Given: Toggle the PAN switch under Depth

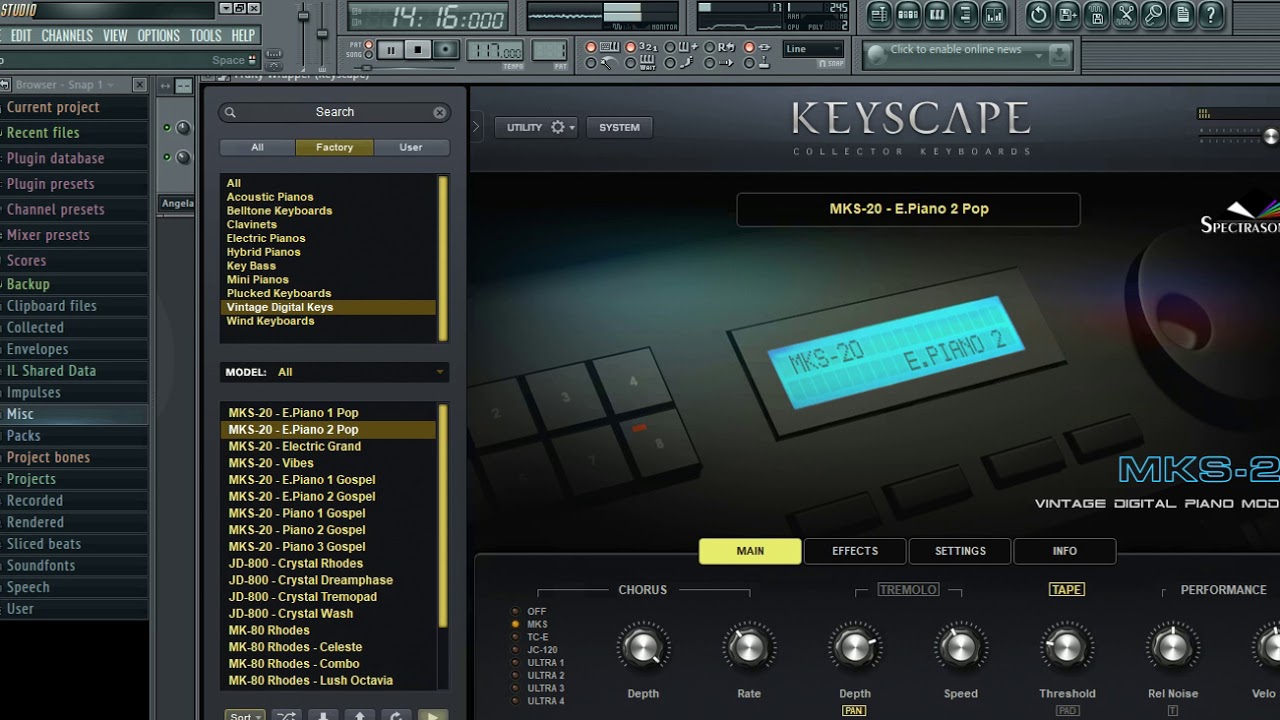Looking at the screenshot, I should tap(854, 711).
